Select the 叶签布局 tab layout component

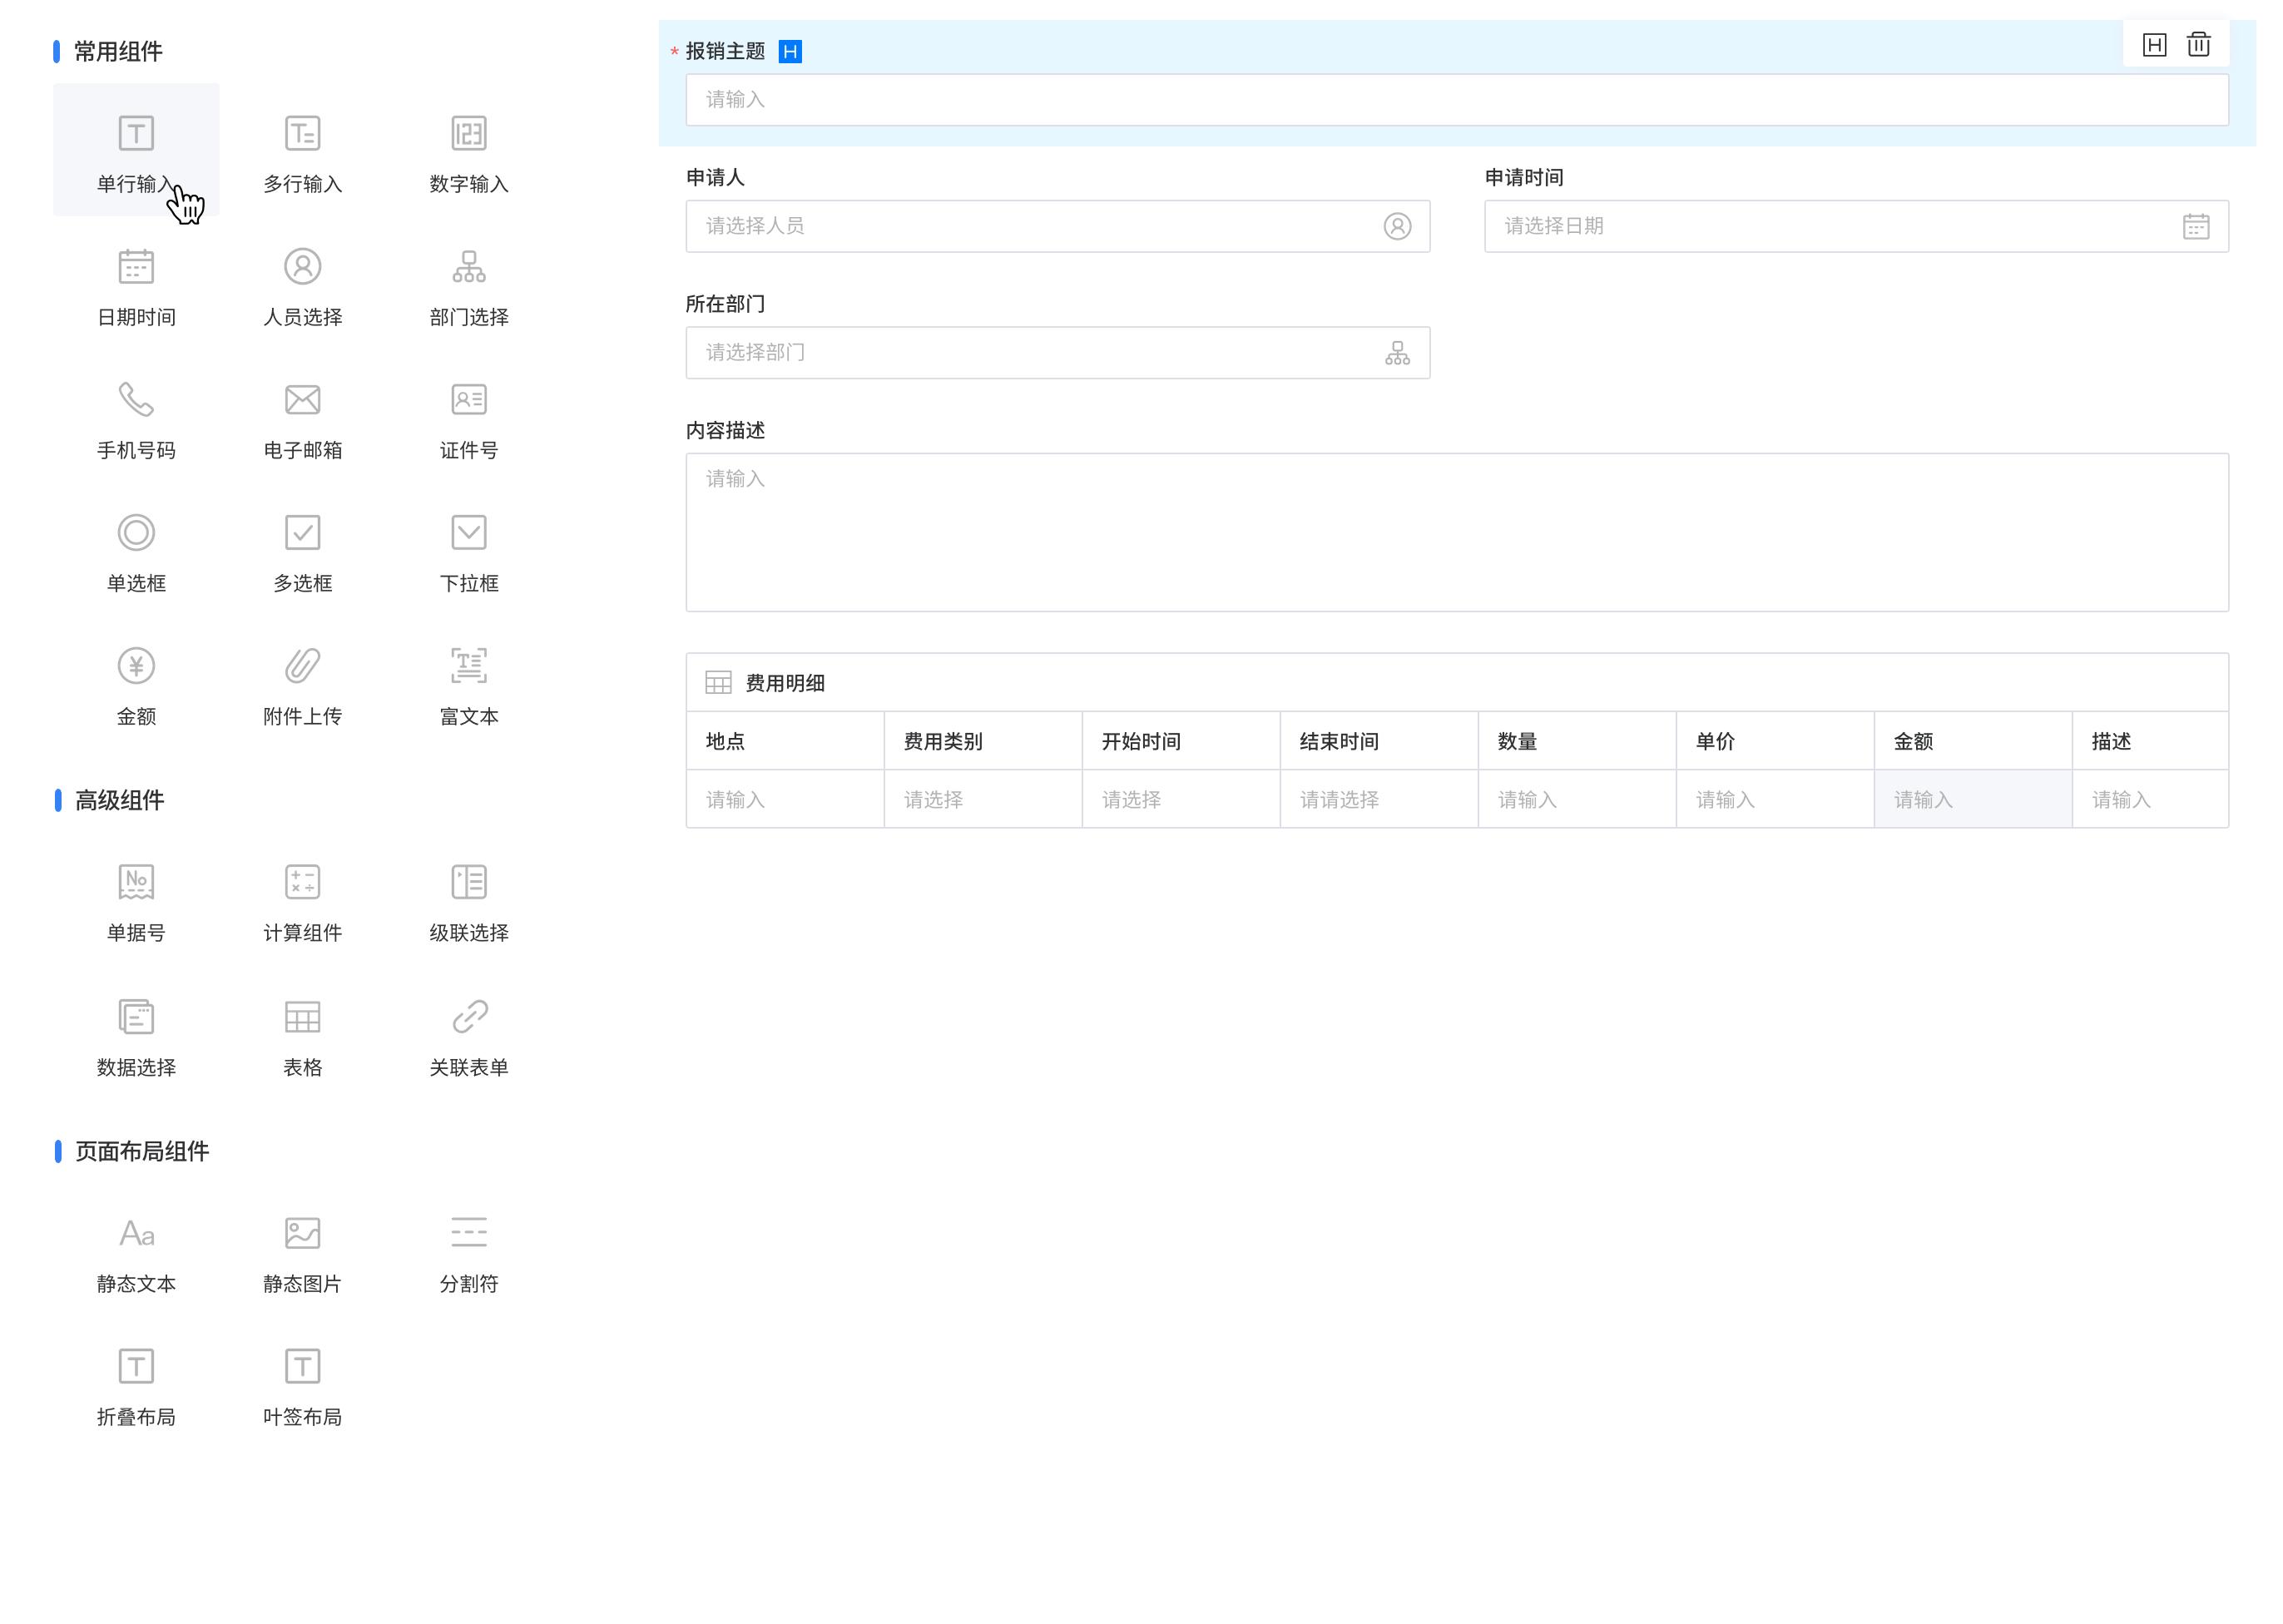302,1366
